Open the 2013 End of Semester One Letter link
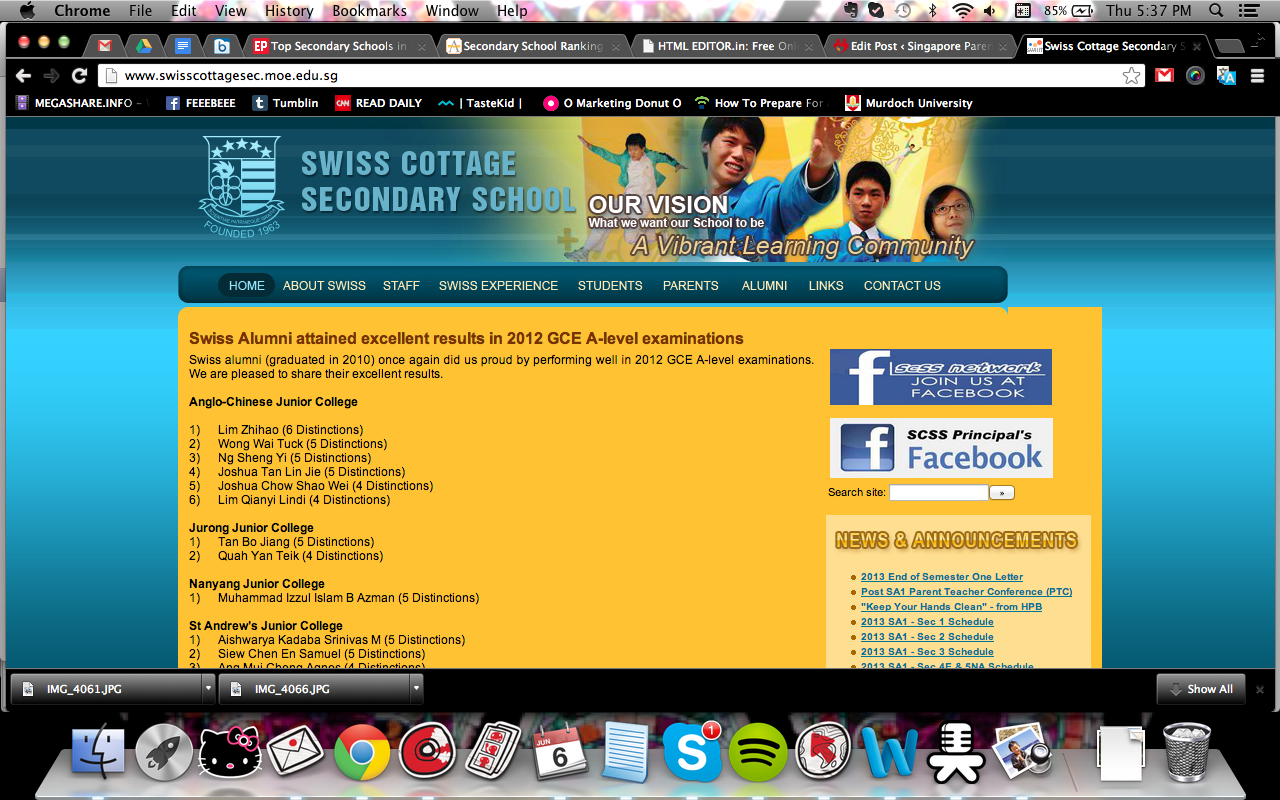The height and width of the screenshot is (800, 1280). pyautogui.click(x=941, y=577)
